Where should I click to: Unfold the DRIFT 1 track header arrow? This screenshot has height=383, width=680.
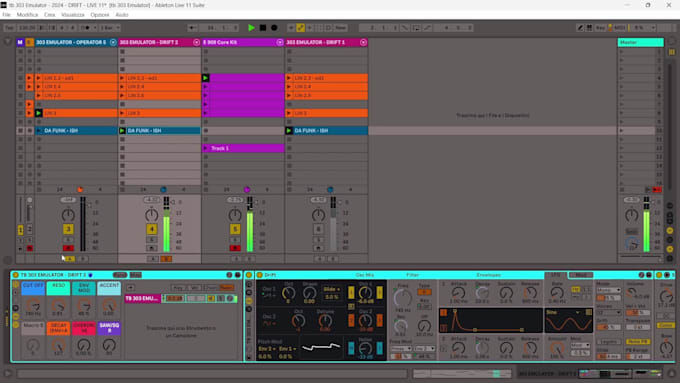click(363, 43)
